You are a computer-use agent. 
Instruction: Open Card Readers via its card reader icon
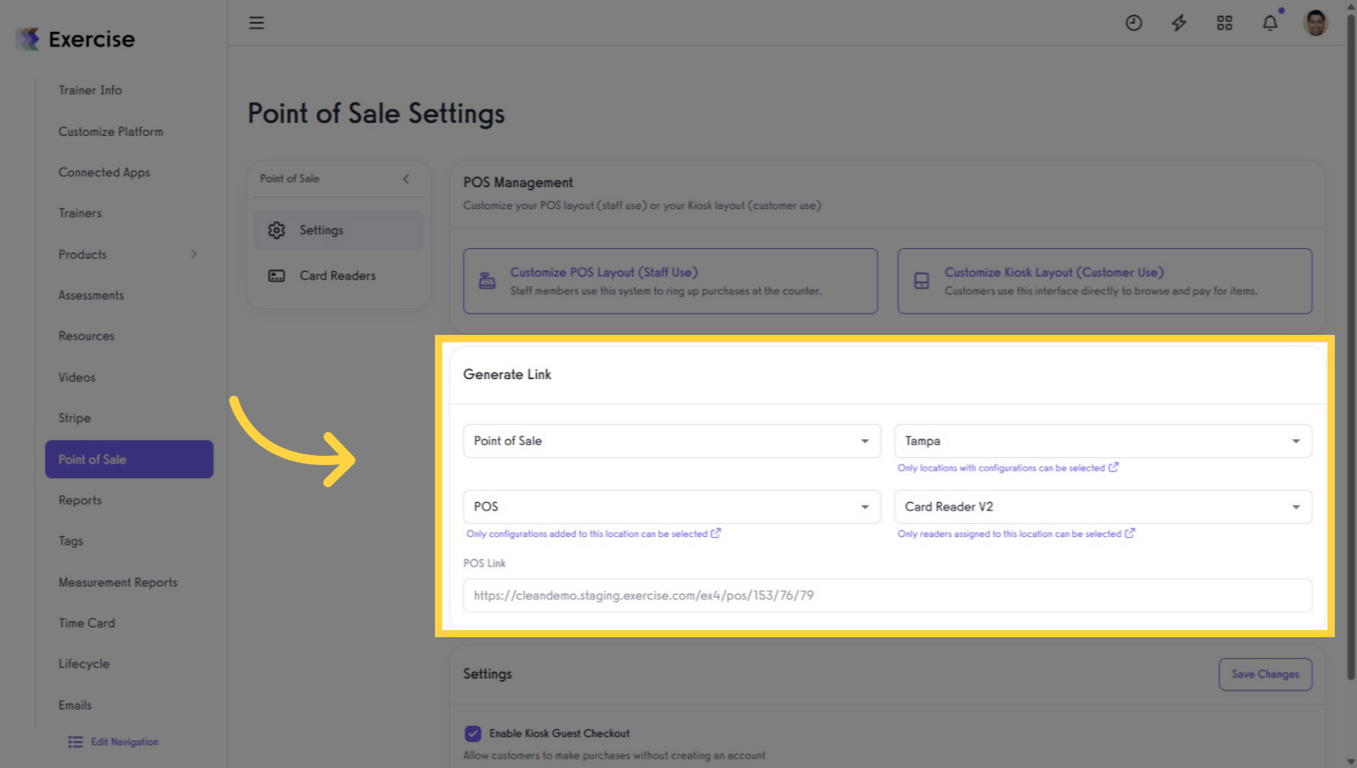point(277,275)
